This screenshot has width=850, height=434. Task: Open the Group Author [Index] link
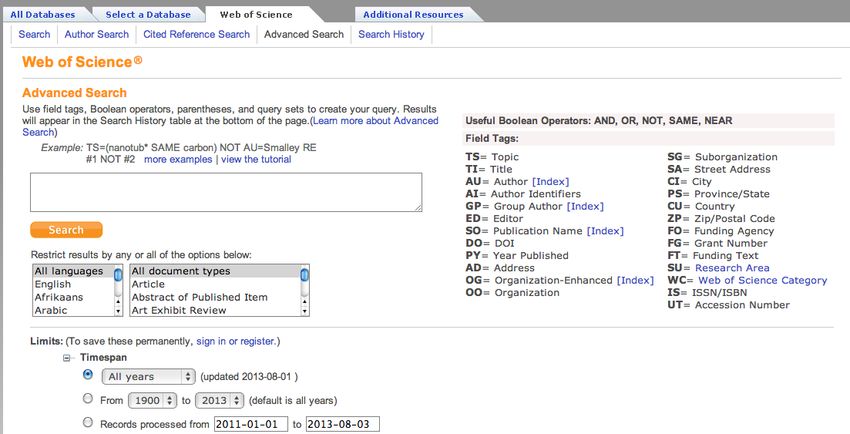pyautogui.click(x=585, y=206)
